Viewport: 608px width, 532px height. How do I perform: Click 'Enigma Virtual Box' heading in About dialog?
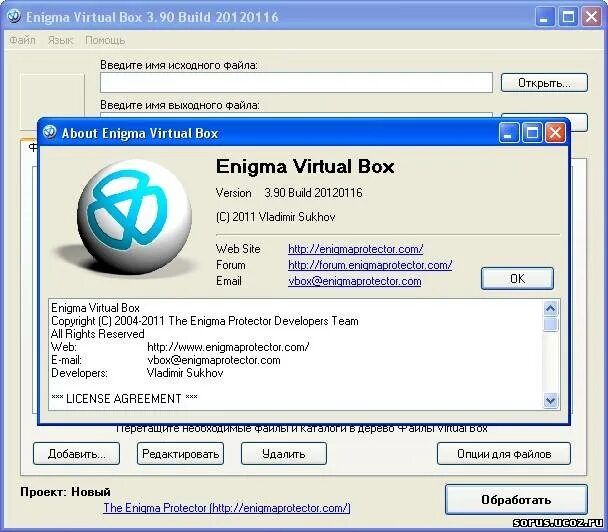coord(305,167)
